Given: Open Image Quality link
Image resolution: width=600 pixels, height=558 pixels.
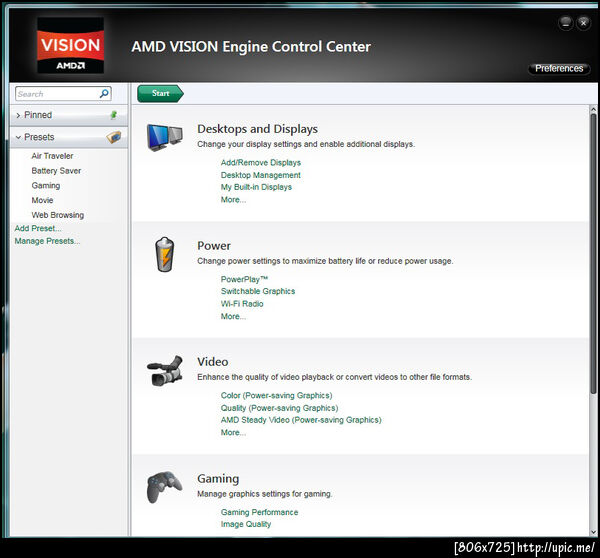Looking at the screenshot, I should coord(246,524).
